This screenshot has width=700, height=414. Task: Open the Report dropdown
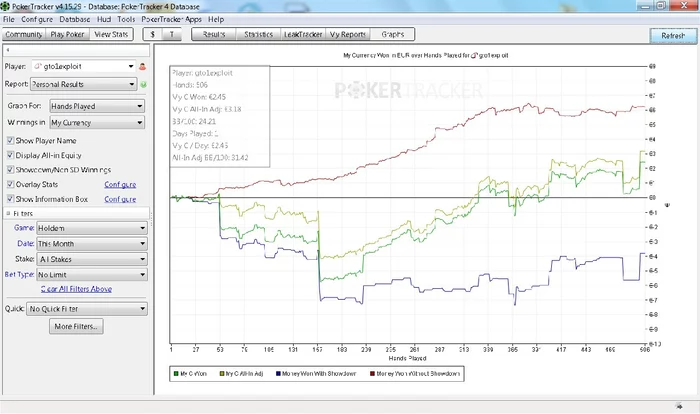pyautogui.click(x=83, y=84)
